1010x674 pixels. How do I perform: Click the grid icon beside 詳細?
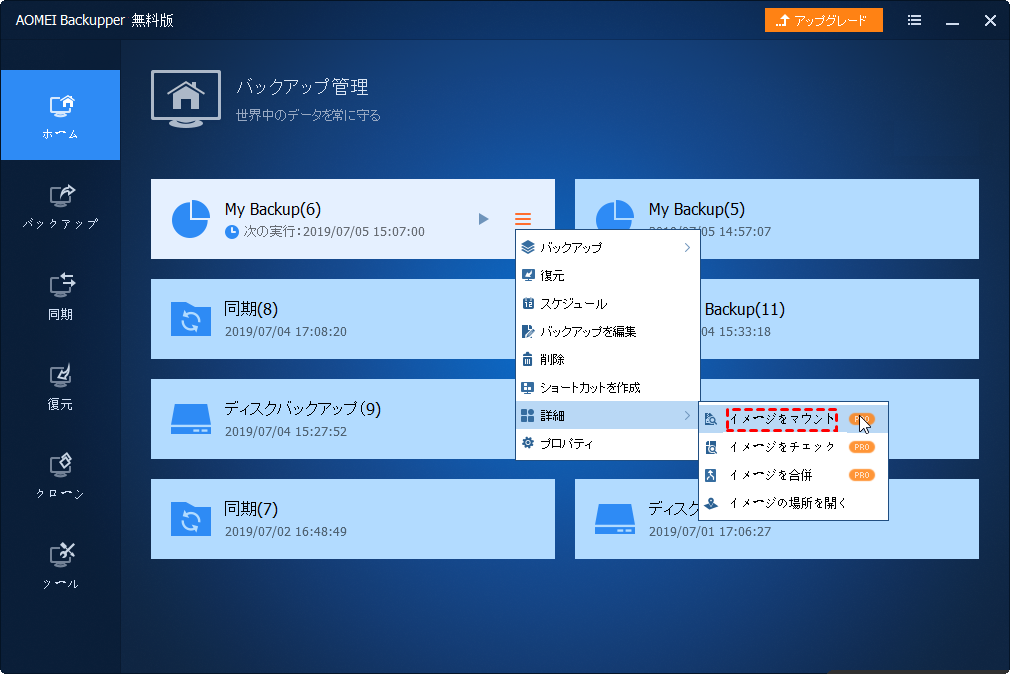coord(528,416)
